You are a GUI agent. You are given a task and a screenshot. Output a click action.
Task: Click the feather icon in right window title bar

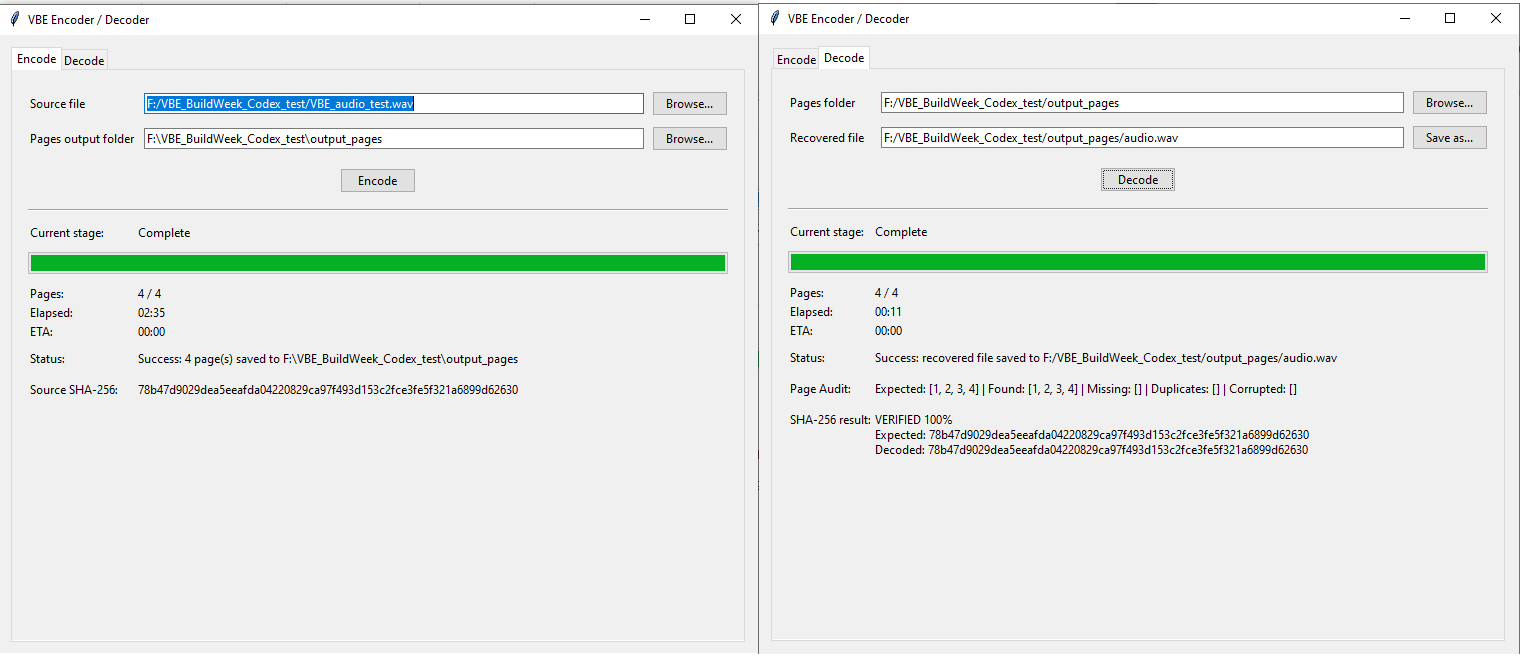(x=775, y=18)
